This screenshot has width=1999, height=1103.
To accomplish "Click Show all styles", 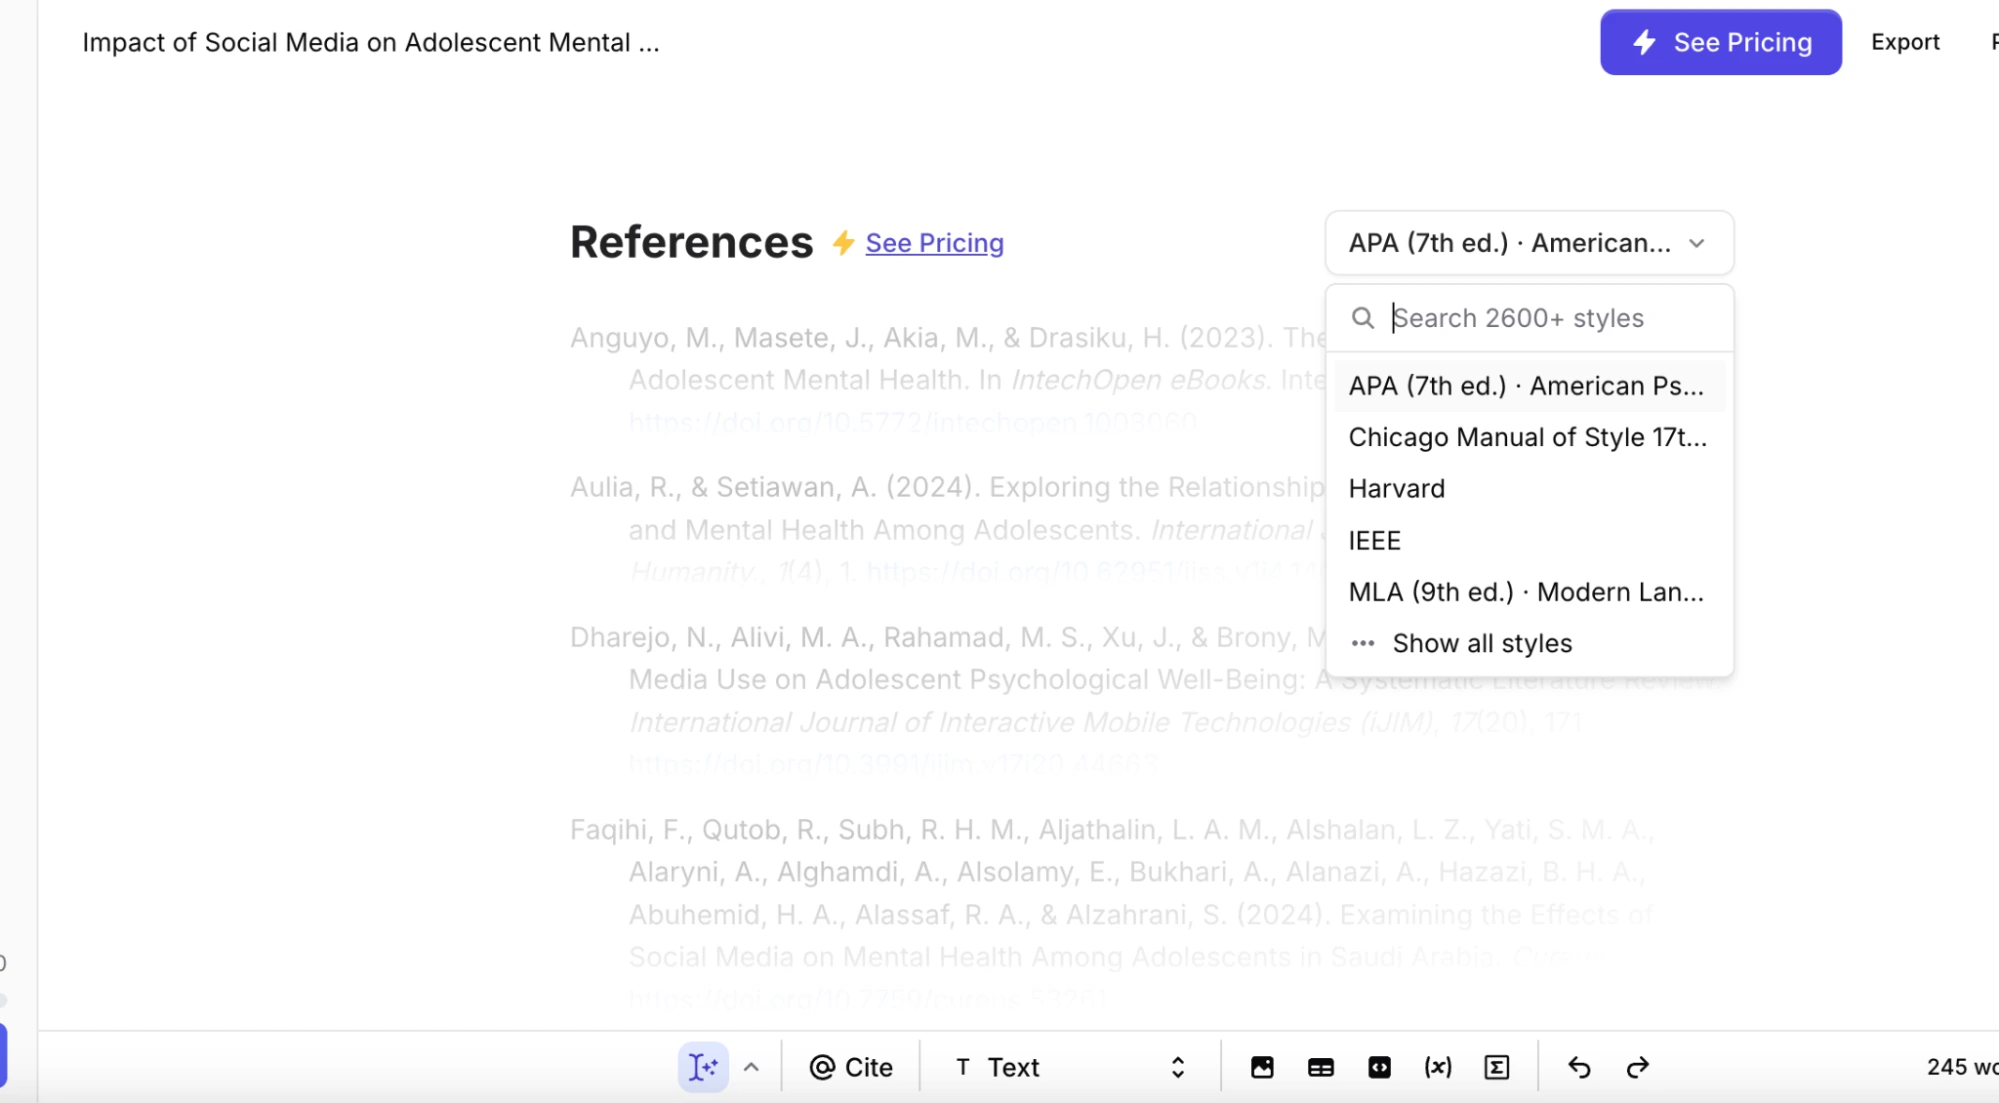I will 1482,643.
